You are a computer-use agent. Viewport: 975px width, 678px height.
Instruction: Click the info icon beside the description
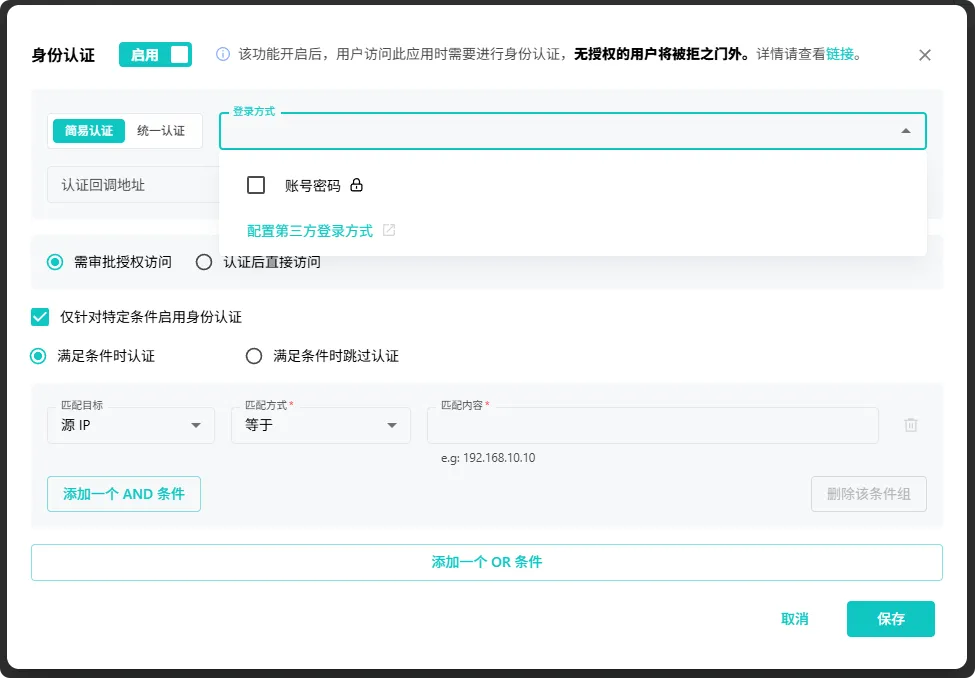[x=223, y=54]
